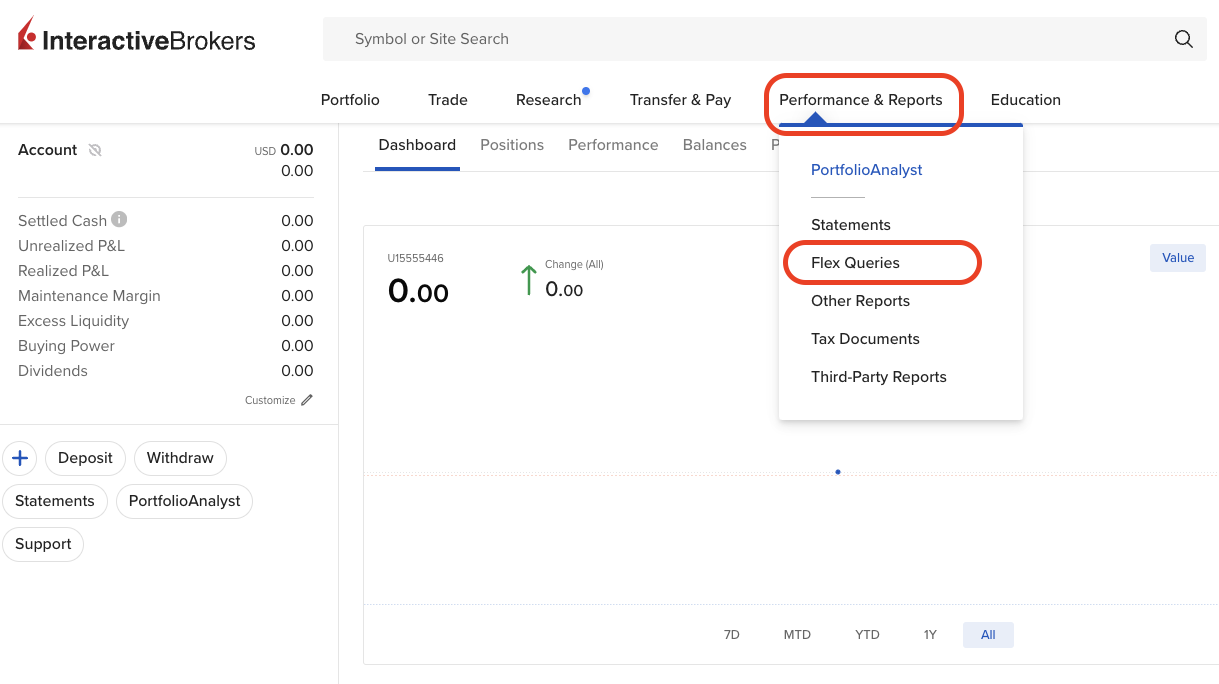Screen dimensions: 1219x684
Task: Click the search magnifier icon
Action: pyautogui.click(x=1183, y=39)
